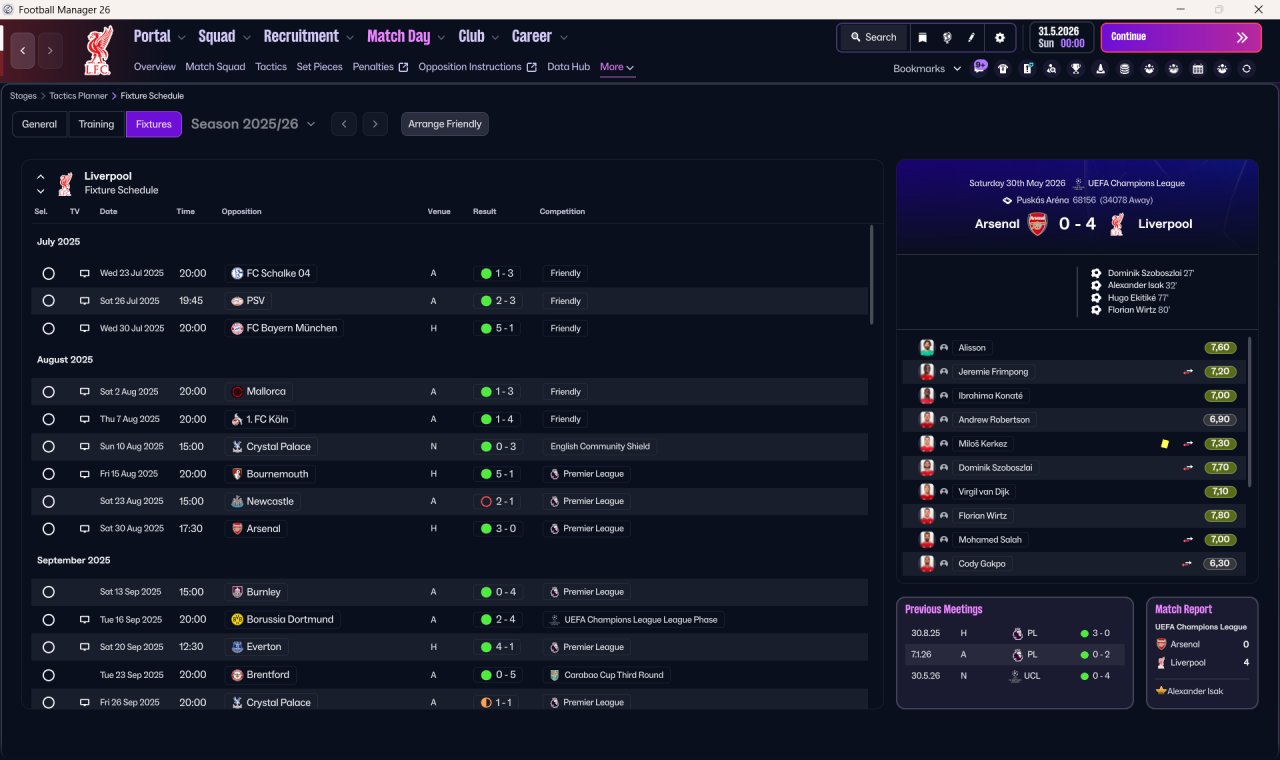Open the Match Day dropdown menu
Viewport: 1280px width, 760px height.
point(406,36)
